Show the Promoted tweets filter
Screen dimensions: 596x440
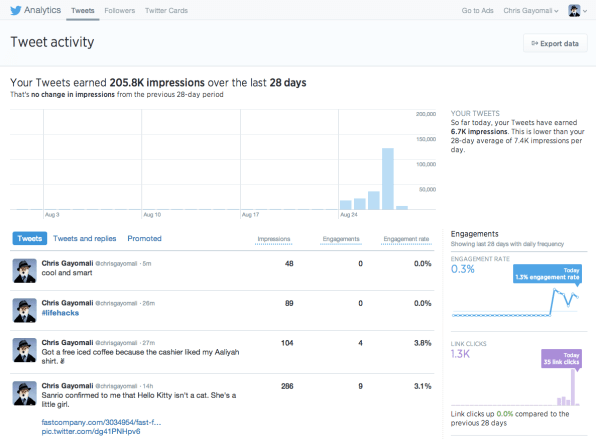[144, 238]
